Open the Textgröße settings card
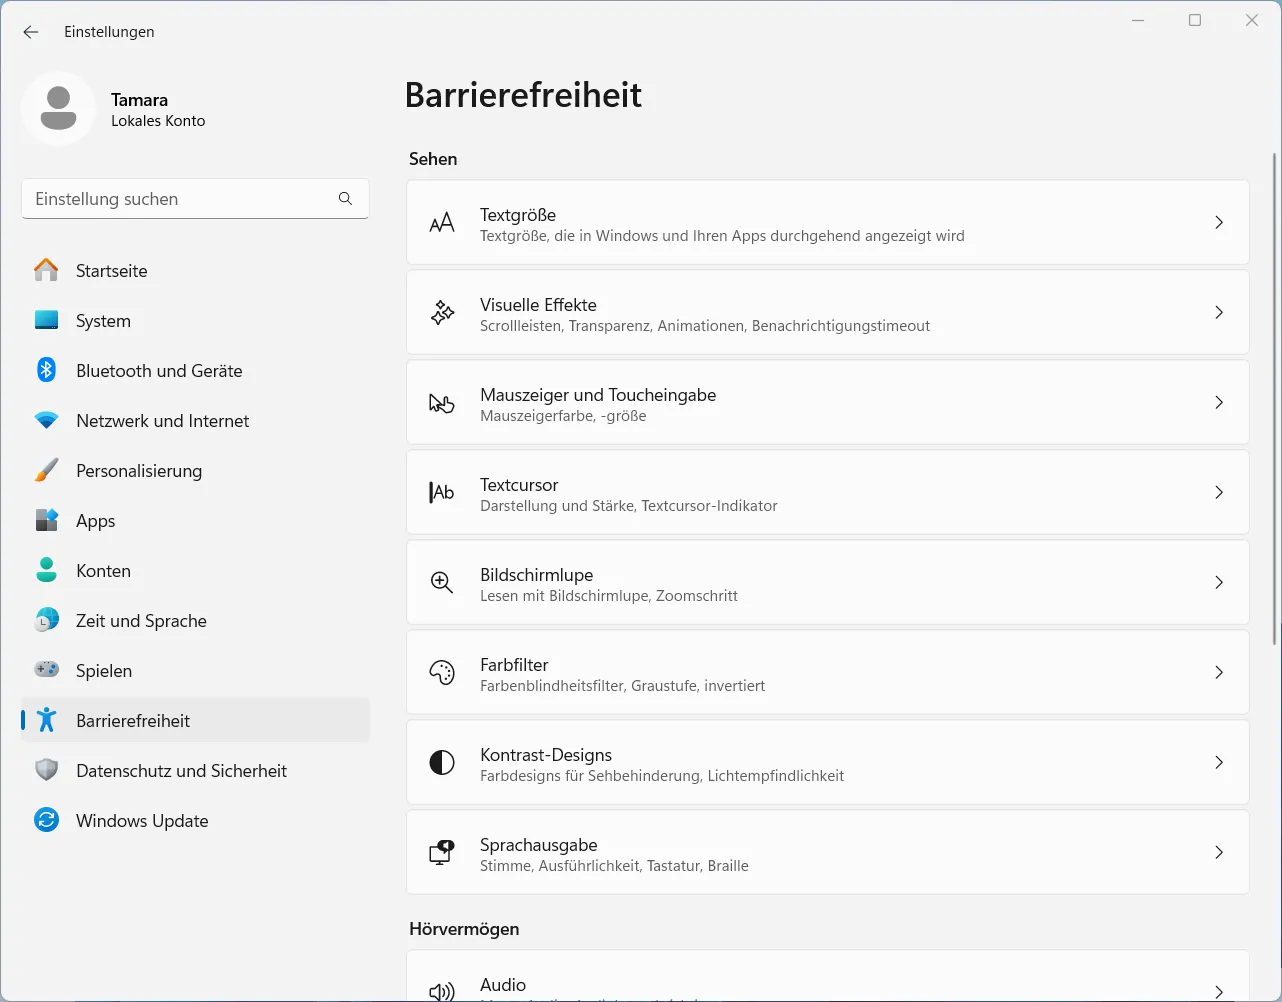The height and width of the screenshot is (1002, 1282). [828, 222]
